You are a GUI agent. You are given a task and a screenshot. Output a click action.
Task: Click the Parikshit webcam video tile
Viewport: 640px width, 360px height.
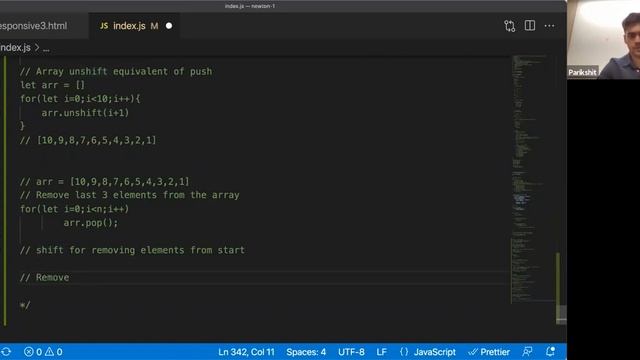[x=603, y=39]
